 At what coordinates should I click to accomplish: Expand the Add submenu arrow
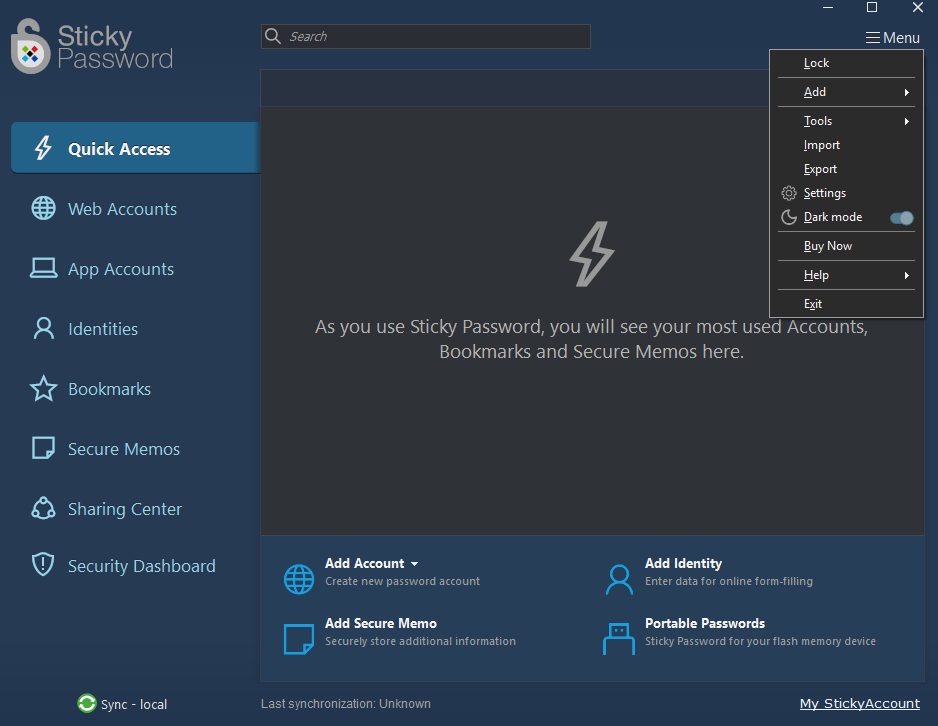[x=907, y=92]
